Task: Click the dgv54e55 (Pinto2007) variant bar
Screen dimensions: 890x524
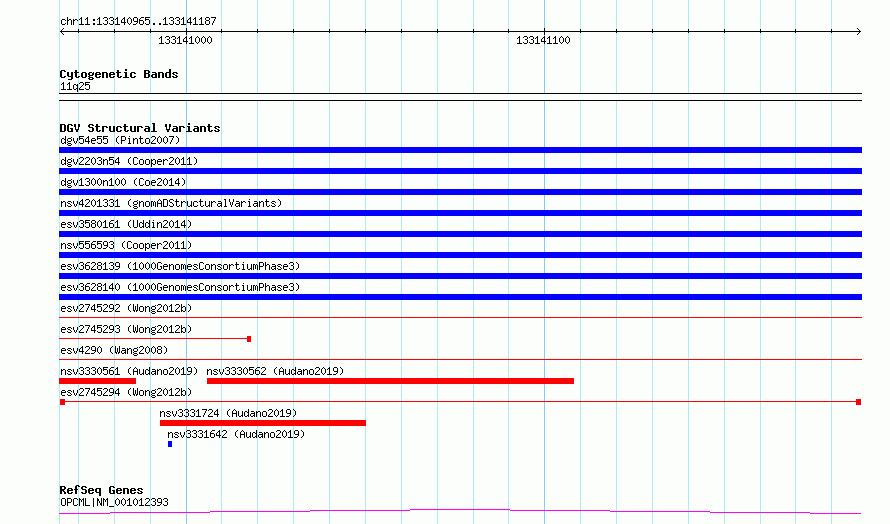Action: click(x=460, y=150)
